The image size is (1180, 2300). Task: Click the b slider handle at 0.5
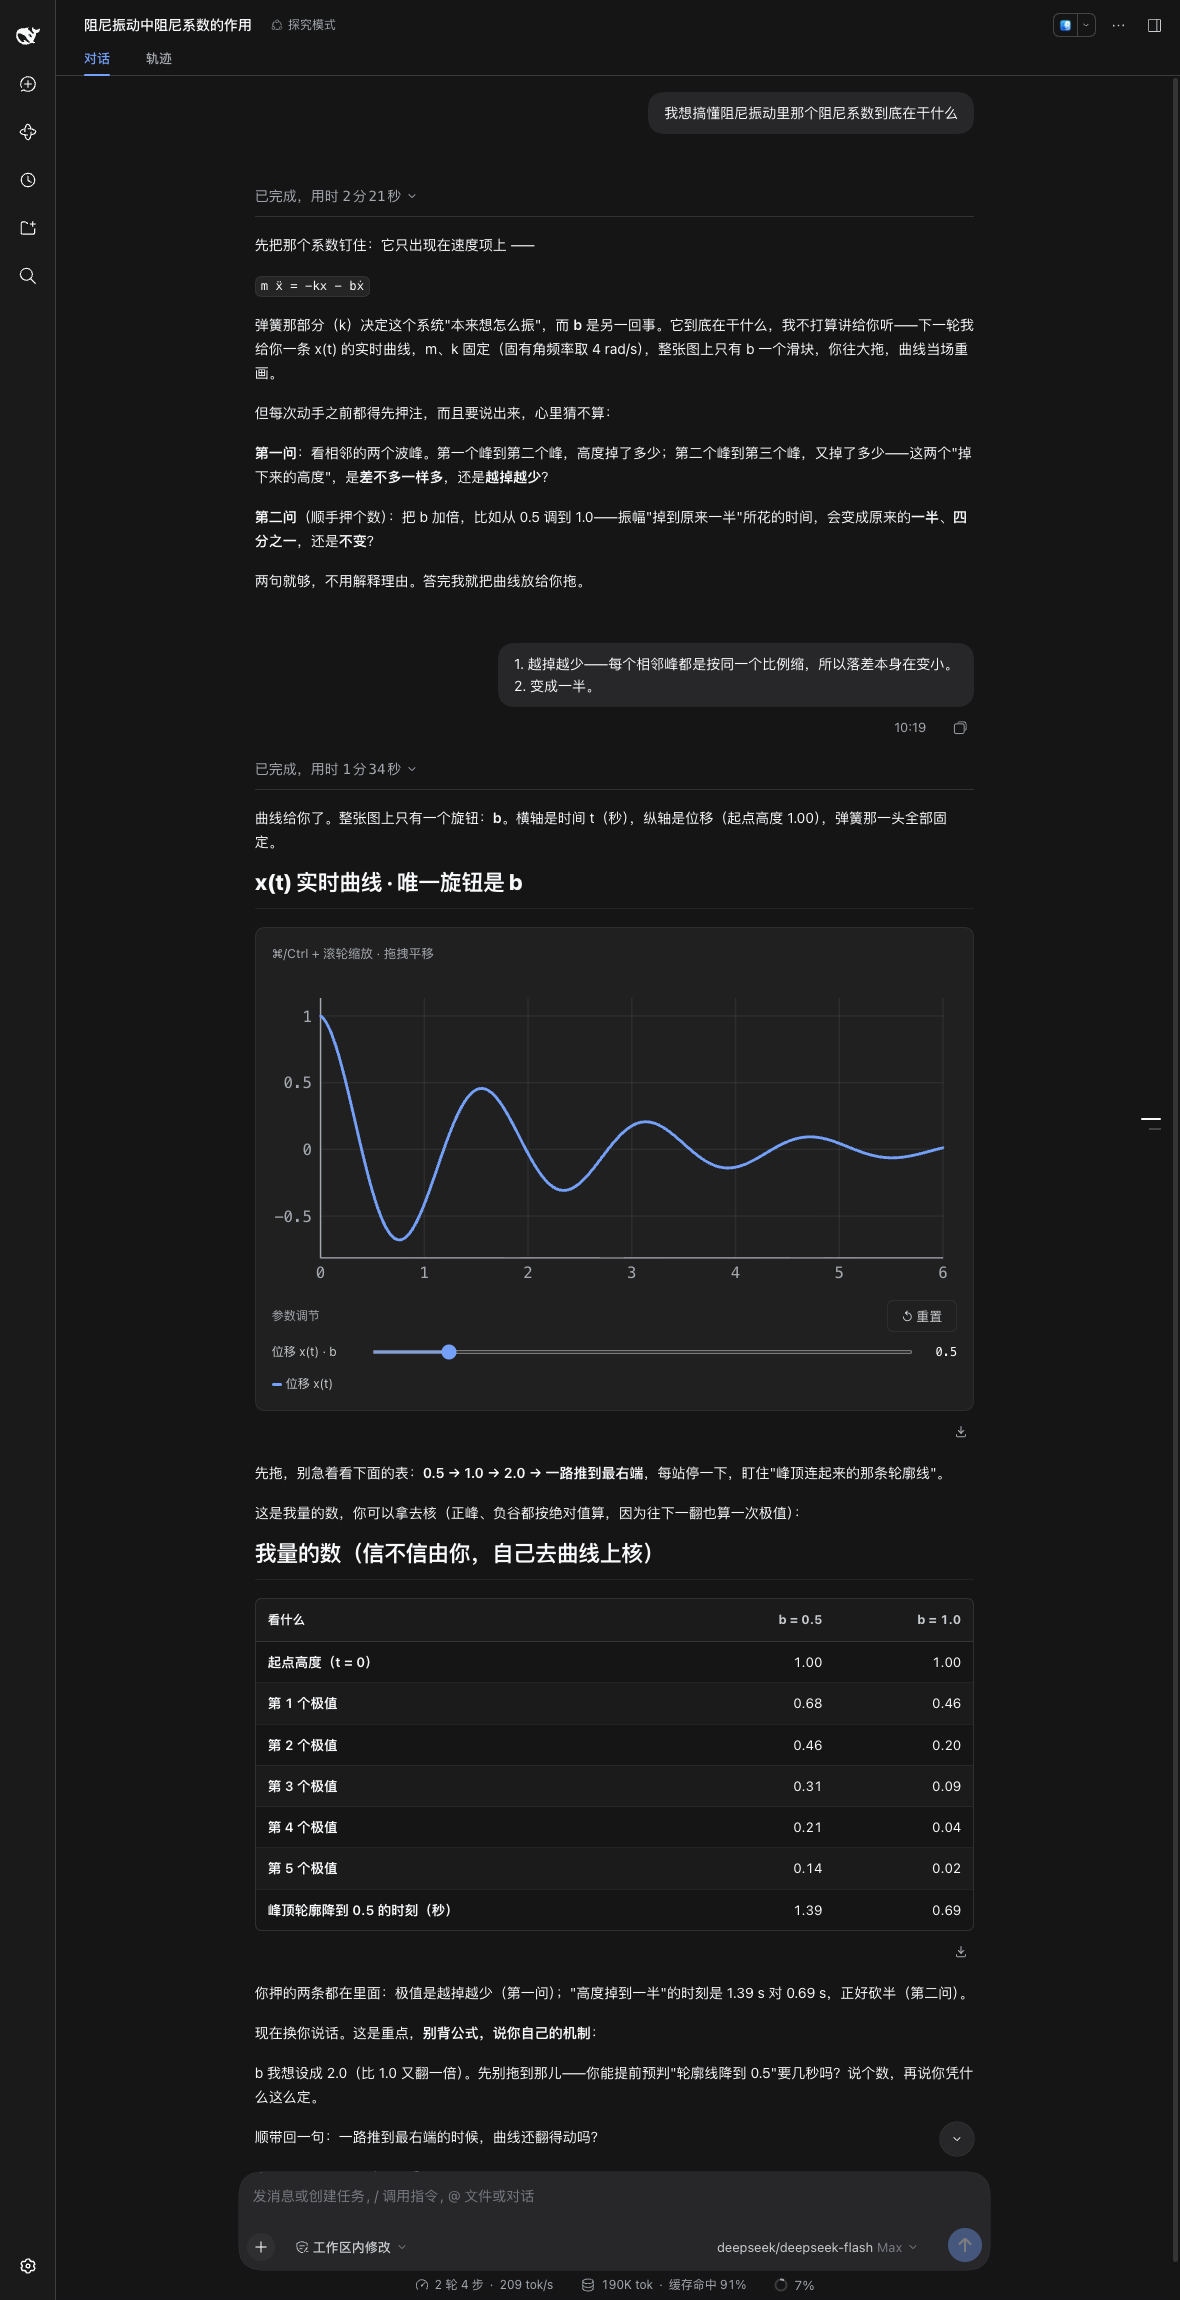coord(449,1352)
